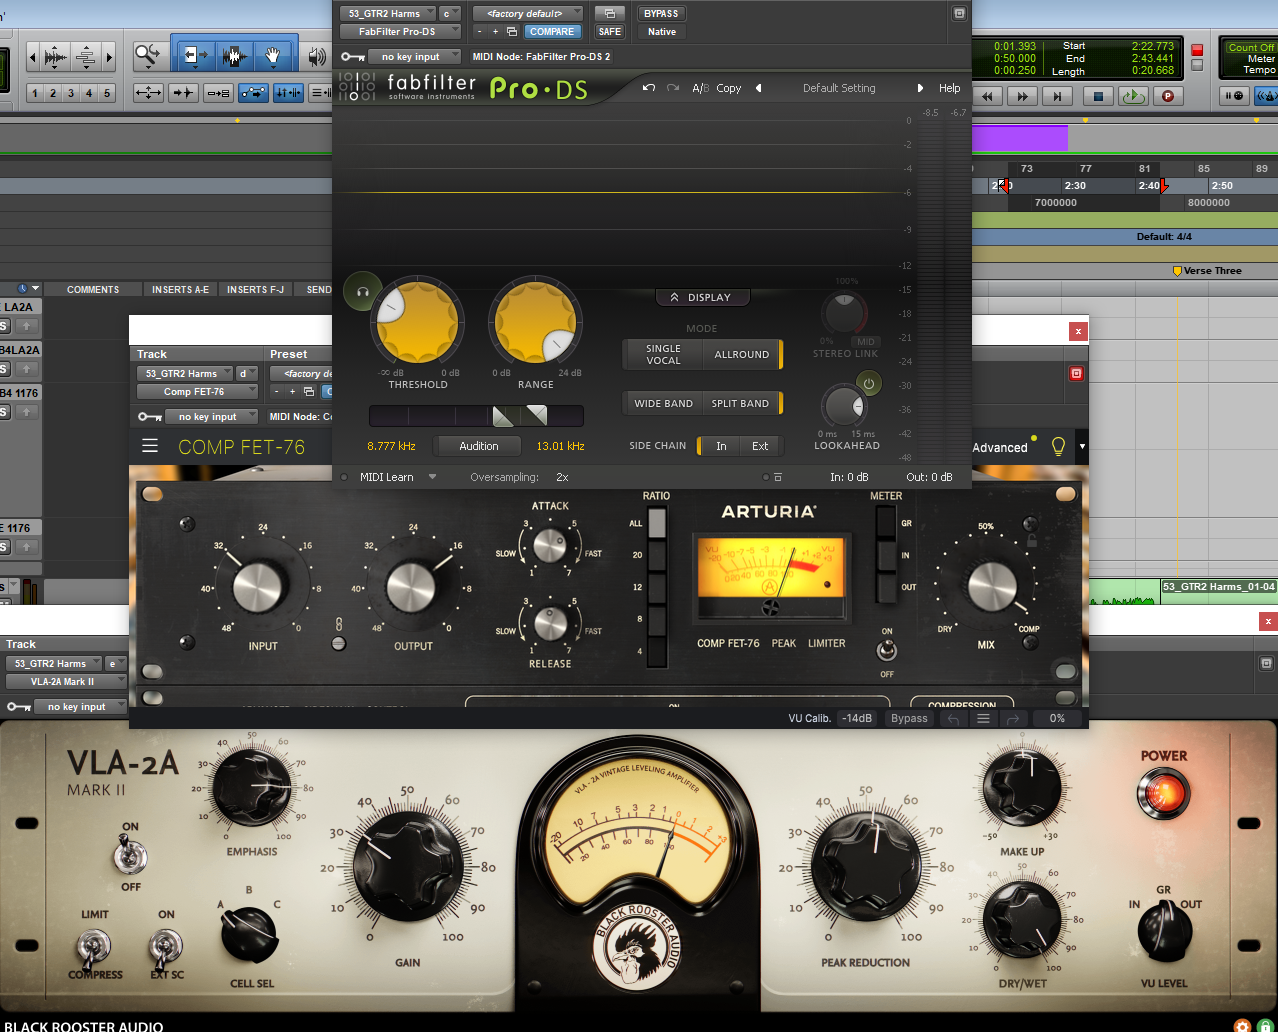Select Pro-DS Single Vocal mode
The width and height of the screenshot is (1278, 1032).
click(662, 354)
